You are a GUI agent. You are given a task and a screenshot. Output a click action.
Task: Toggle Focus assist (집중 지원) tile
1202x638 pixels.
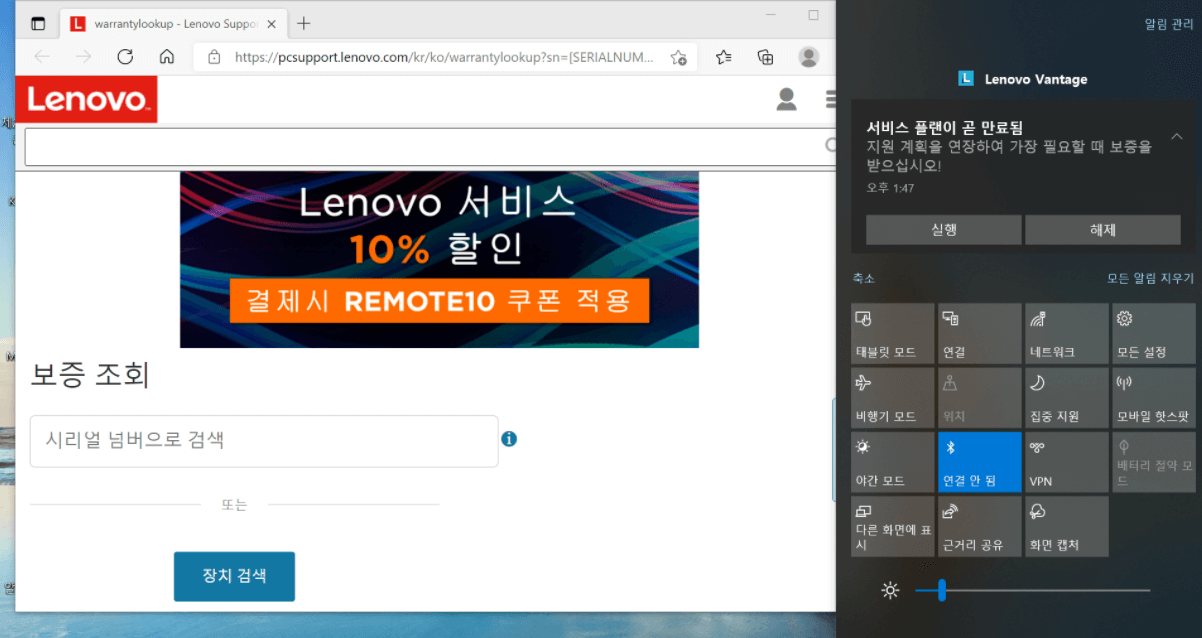pyautogui.click(x=1066, y=397)
